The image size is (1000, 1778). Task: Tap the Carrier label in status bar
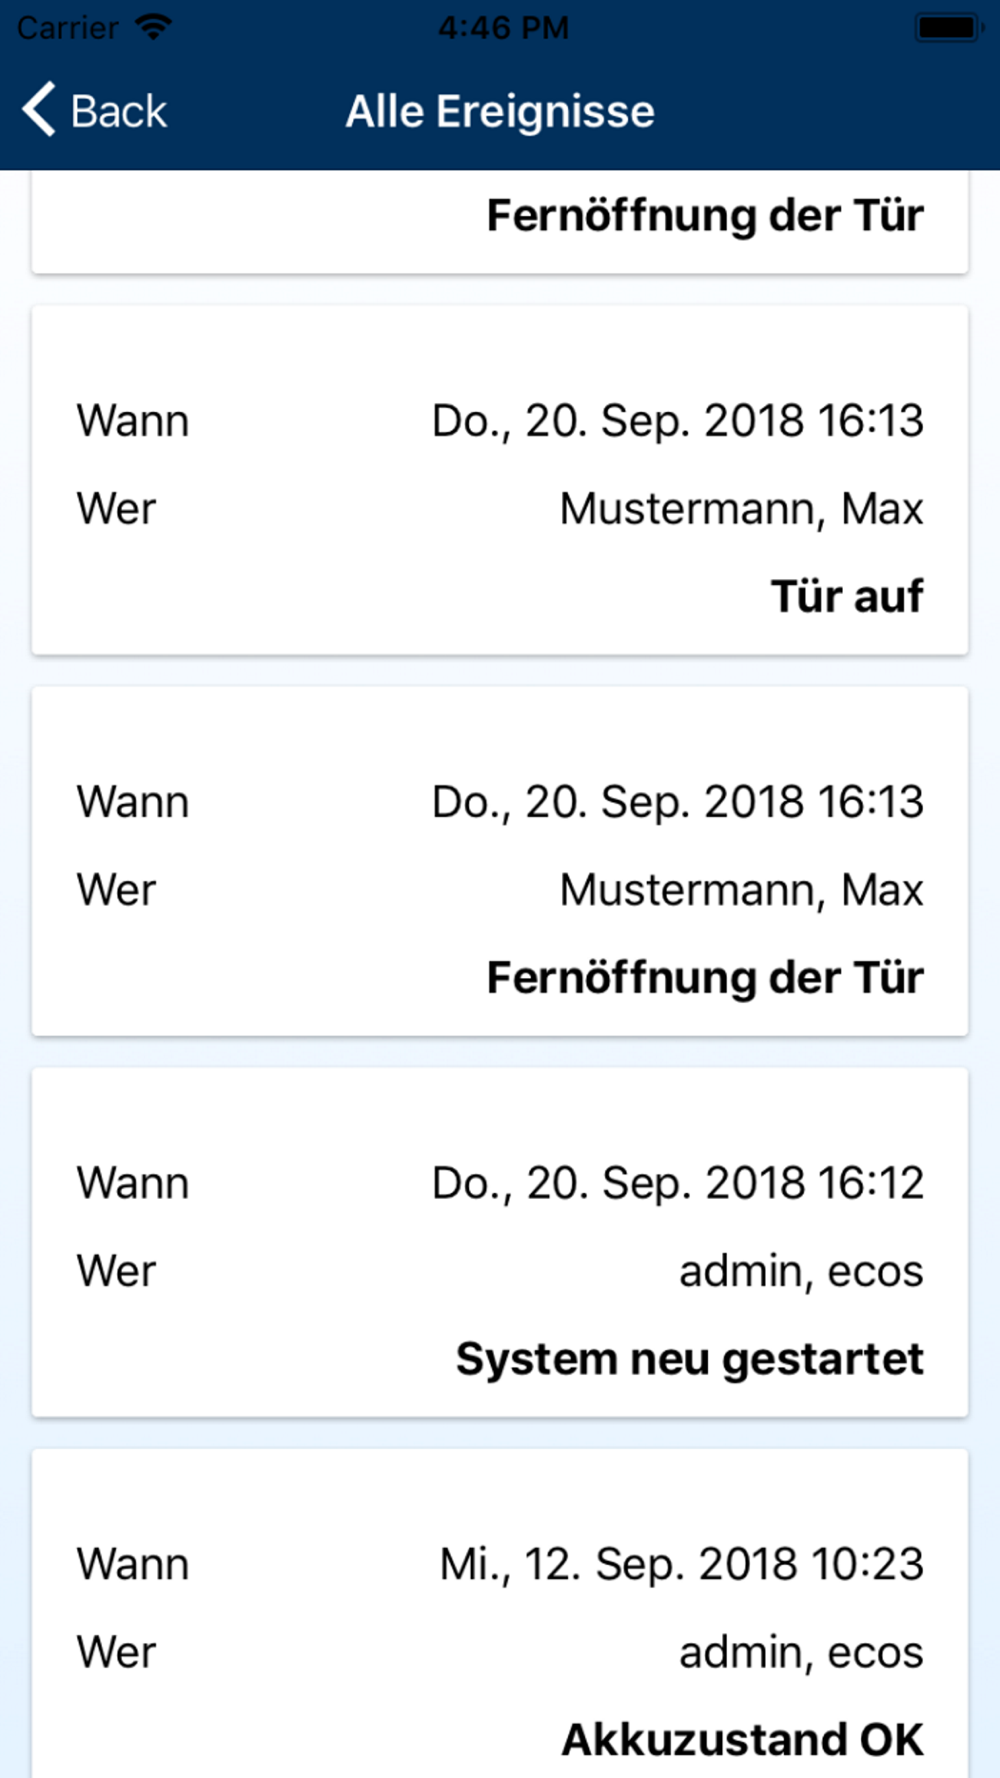tap(67, 28)
